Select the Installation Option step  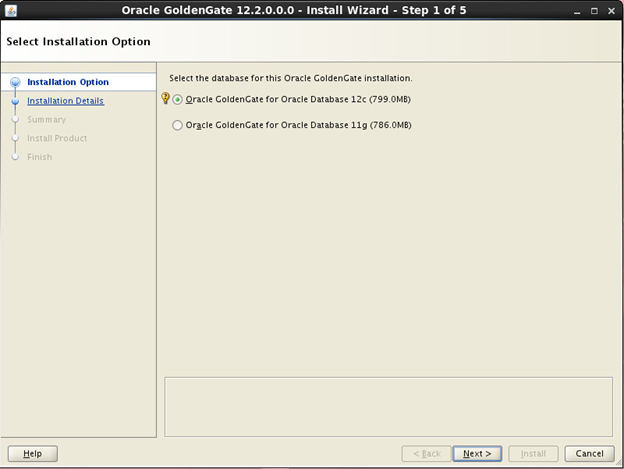pyautogui.click(x=68, y=82)
